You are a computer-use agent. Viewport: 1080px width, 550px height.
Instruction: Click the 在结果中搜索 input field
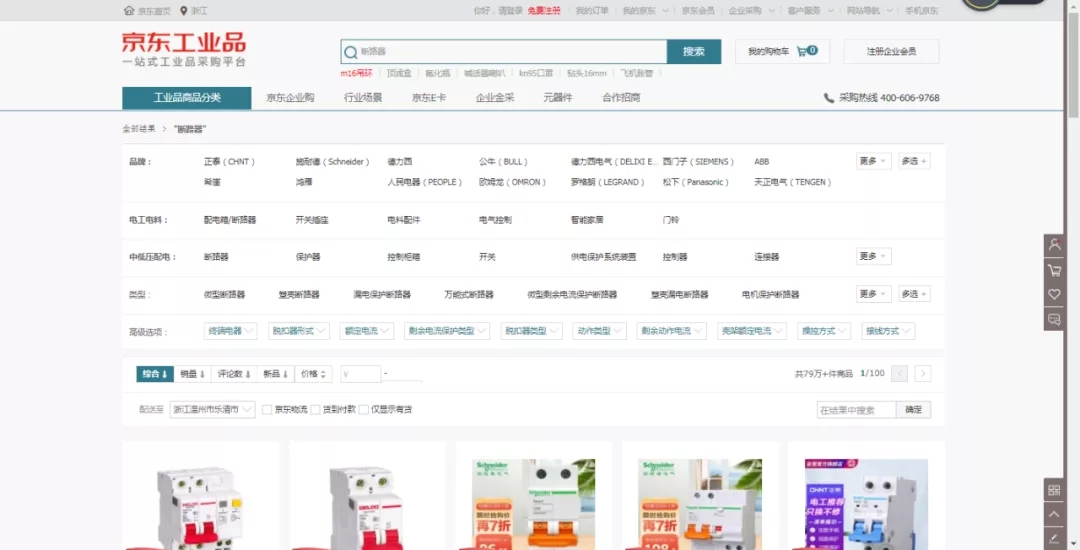pyautogui.click(x=856, y=410)
